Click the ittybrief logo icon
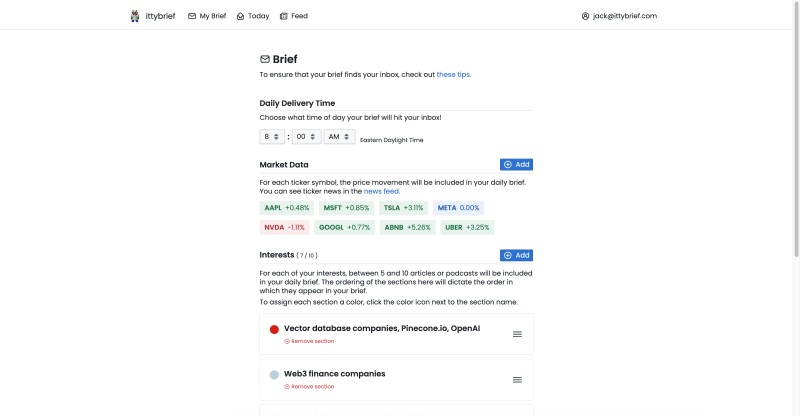Image resolution: width=800 pixels, height=416 pixels. pos(135,16)
